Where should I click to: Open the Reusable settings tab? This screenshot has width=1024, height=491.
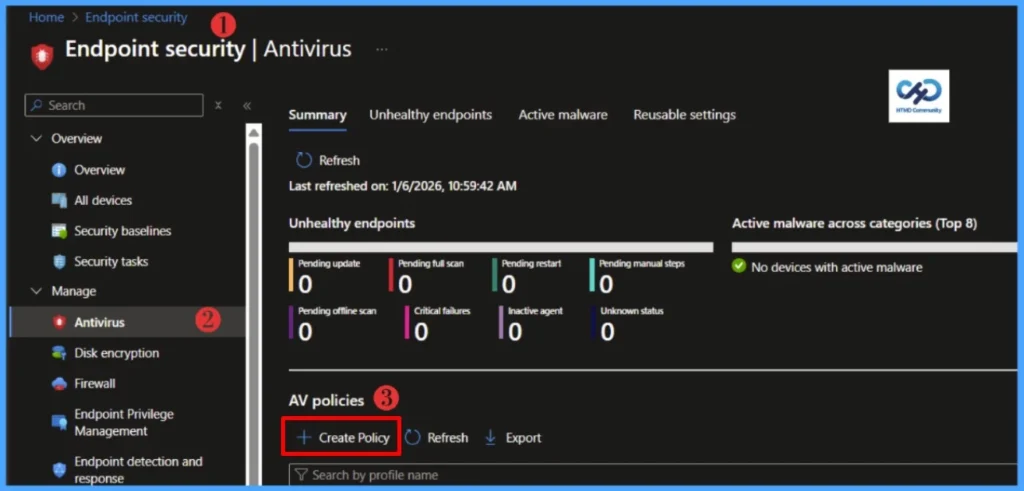[684, 115]
